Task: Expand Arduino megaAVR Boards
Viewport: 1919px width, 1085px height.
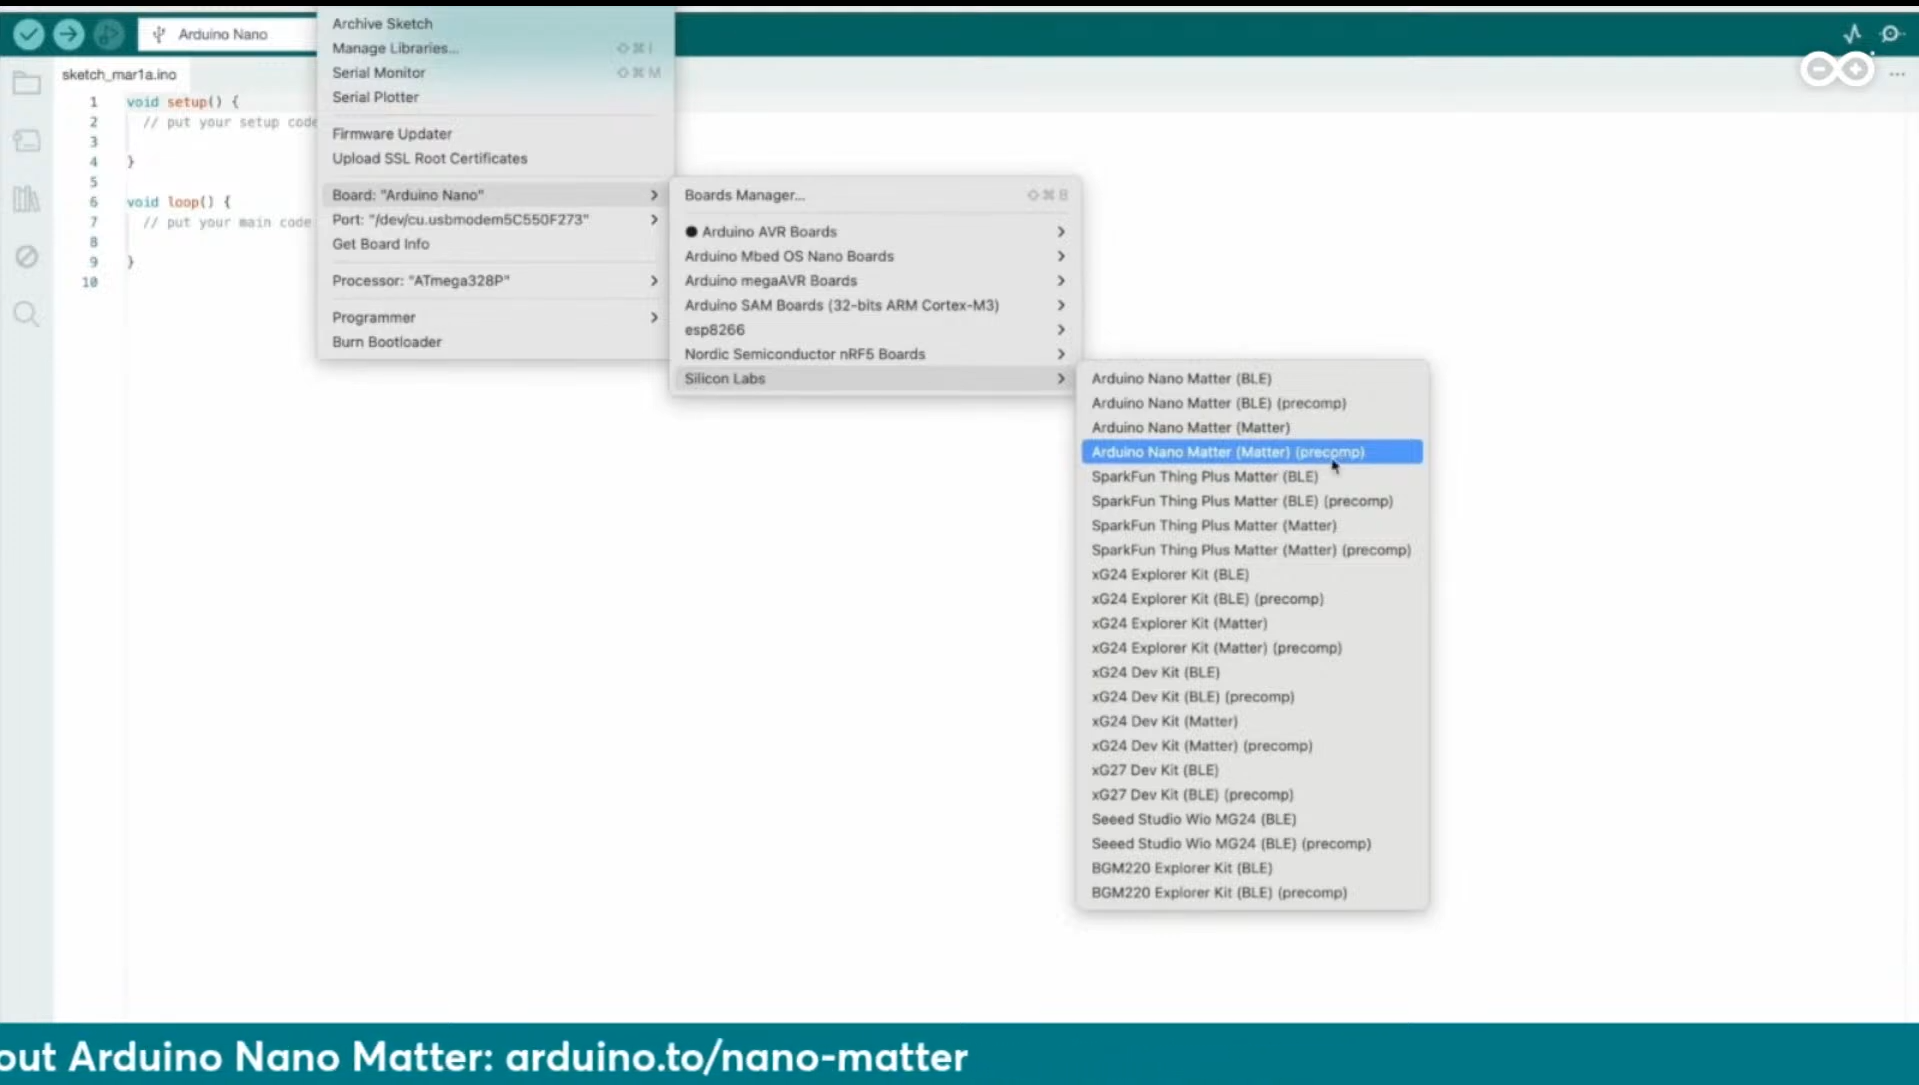Action: pos(875,280)
